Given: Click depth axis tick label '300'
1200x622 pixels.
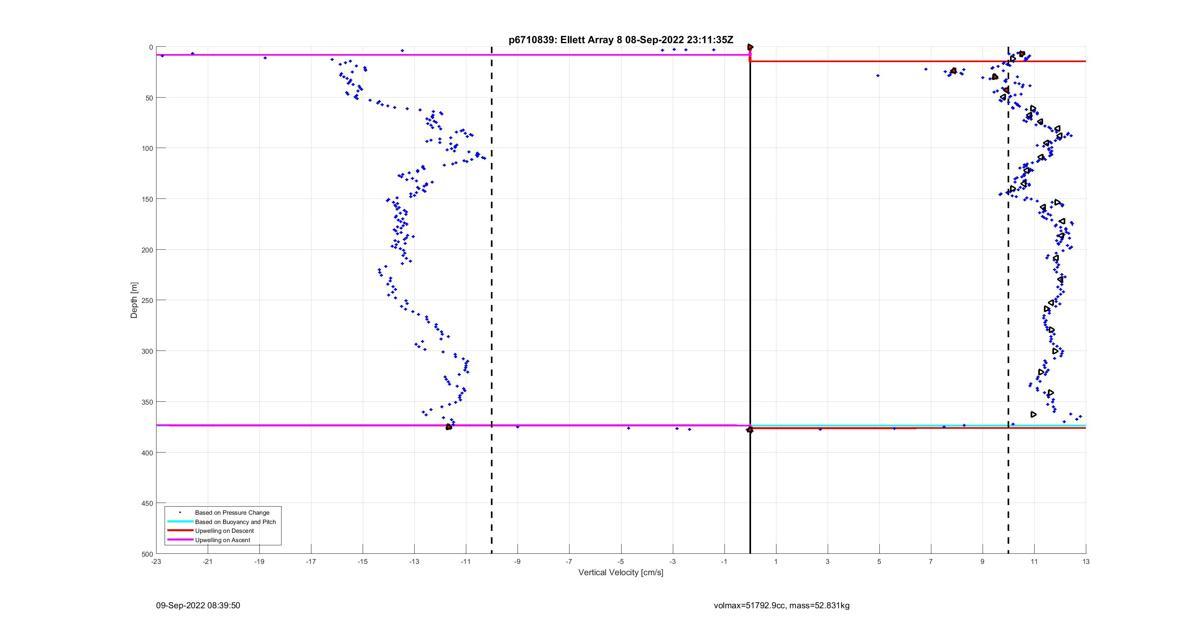Looking at the screenshot, I should pyautogui.click(x=147, y=351).
